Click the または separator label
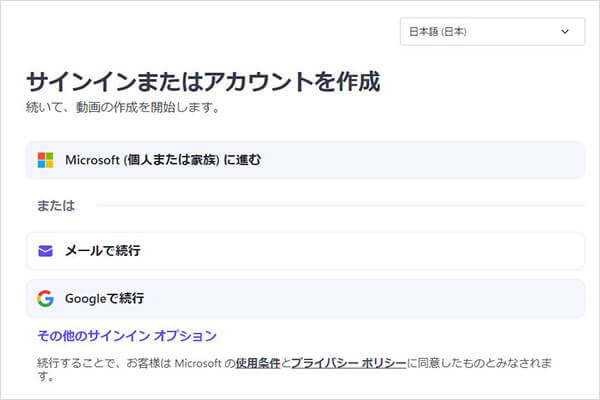 pyautogui.click(x=56, y=206)
